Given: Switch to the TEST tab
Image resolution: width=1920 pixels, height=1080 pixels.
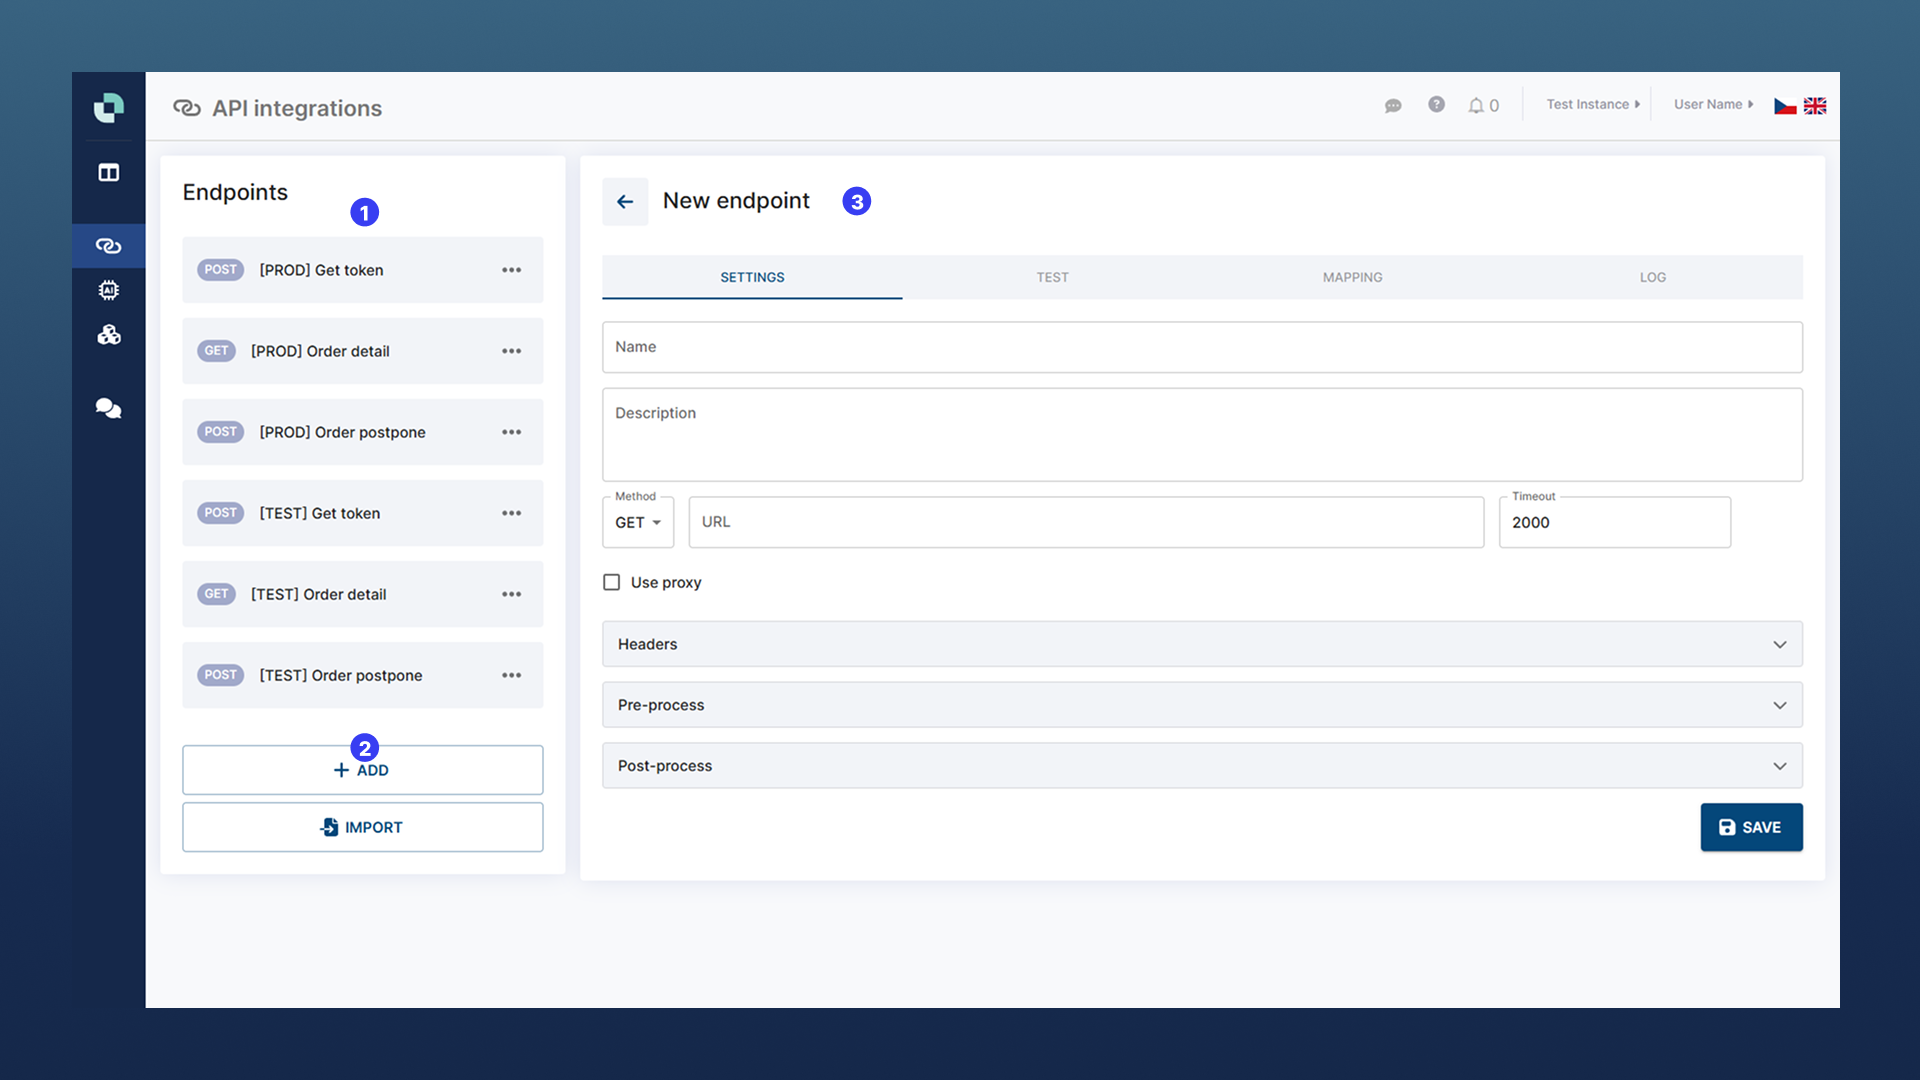Looking at the screenshot, I should point(1052,277).
